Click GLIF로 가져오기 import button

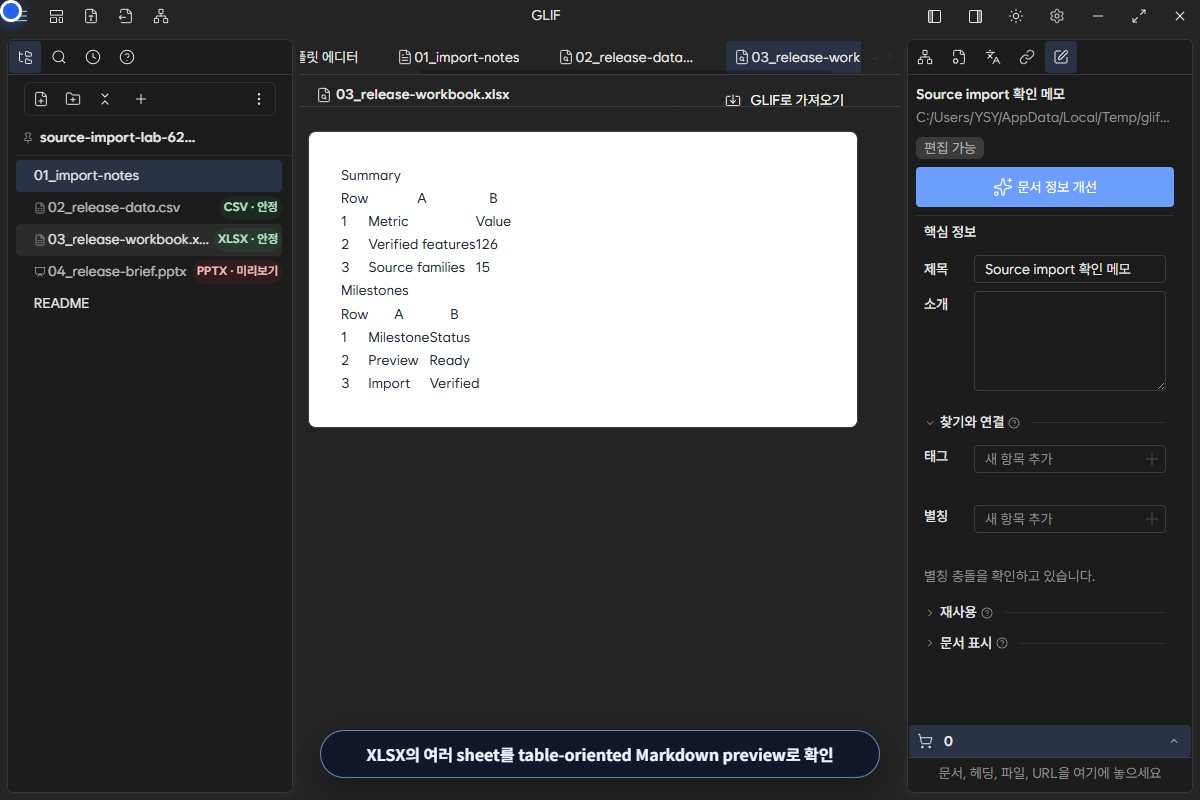pos(785,100)
